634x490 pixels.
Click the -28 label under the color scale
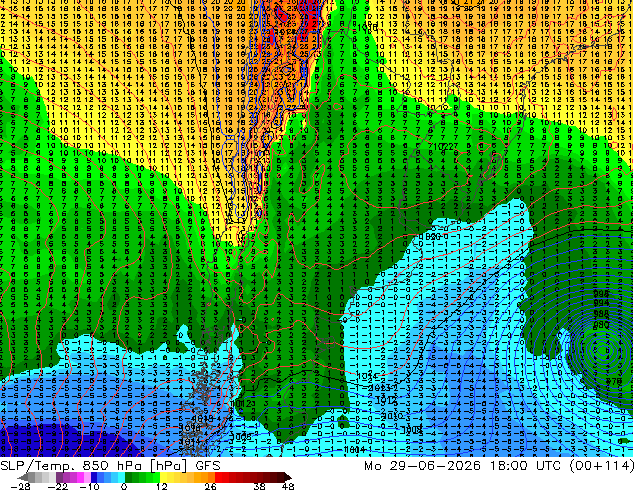20,486
